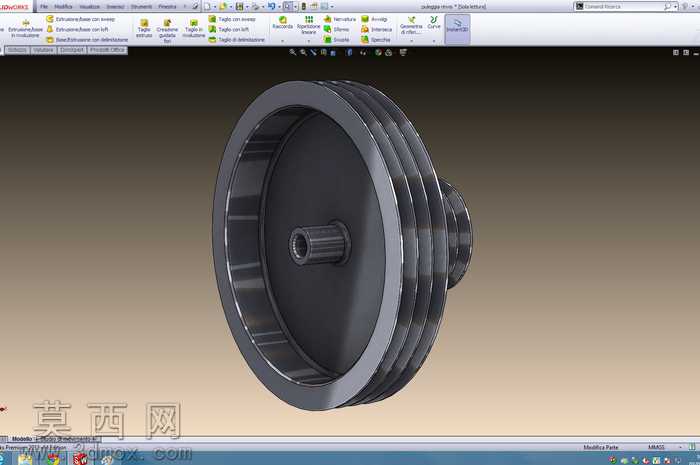Click Taglio di delimitazione

pos(237,40)
